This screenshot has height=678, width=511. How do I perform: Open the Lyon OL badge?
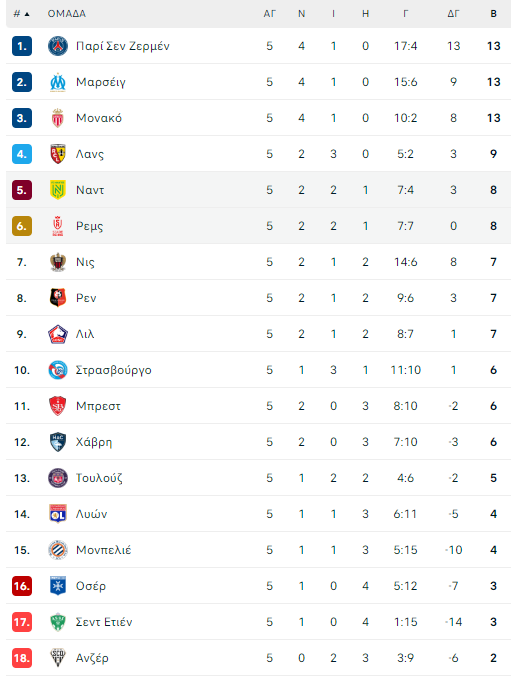(x=57, y=514)
